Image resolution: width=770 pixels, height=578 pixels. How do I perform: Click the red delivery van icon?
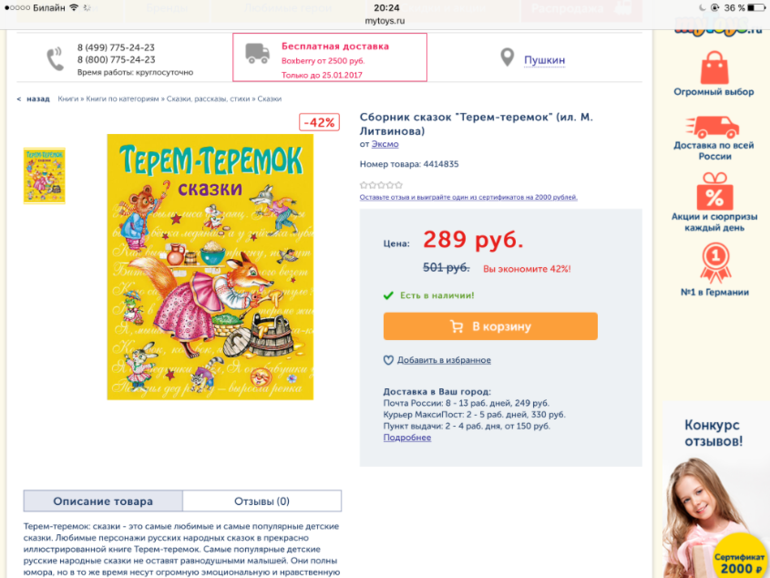click(713, 127)
